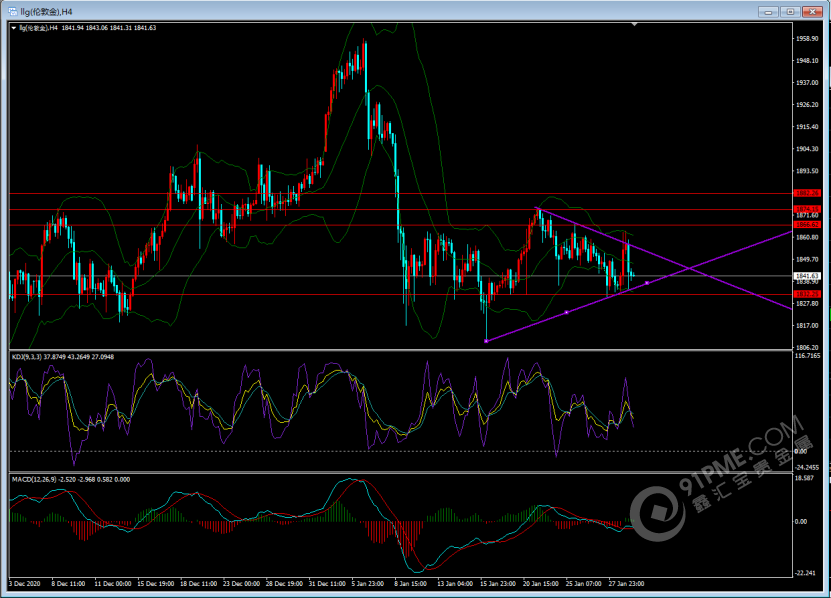
Task: Click the 31 Dec 11:00 time label
Action: pyautogui.click(x=327, y=584)
